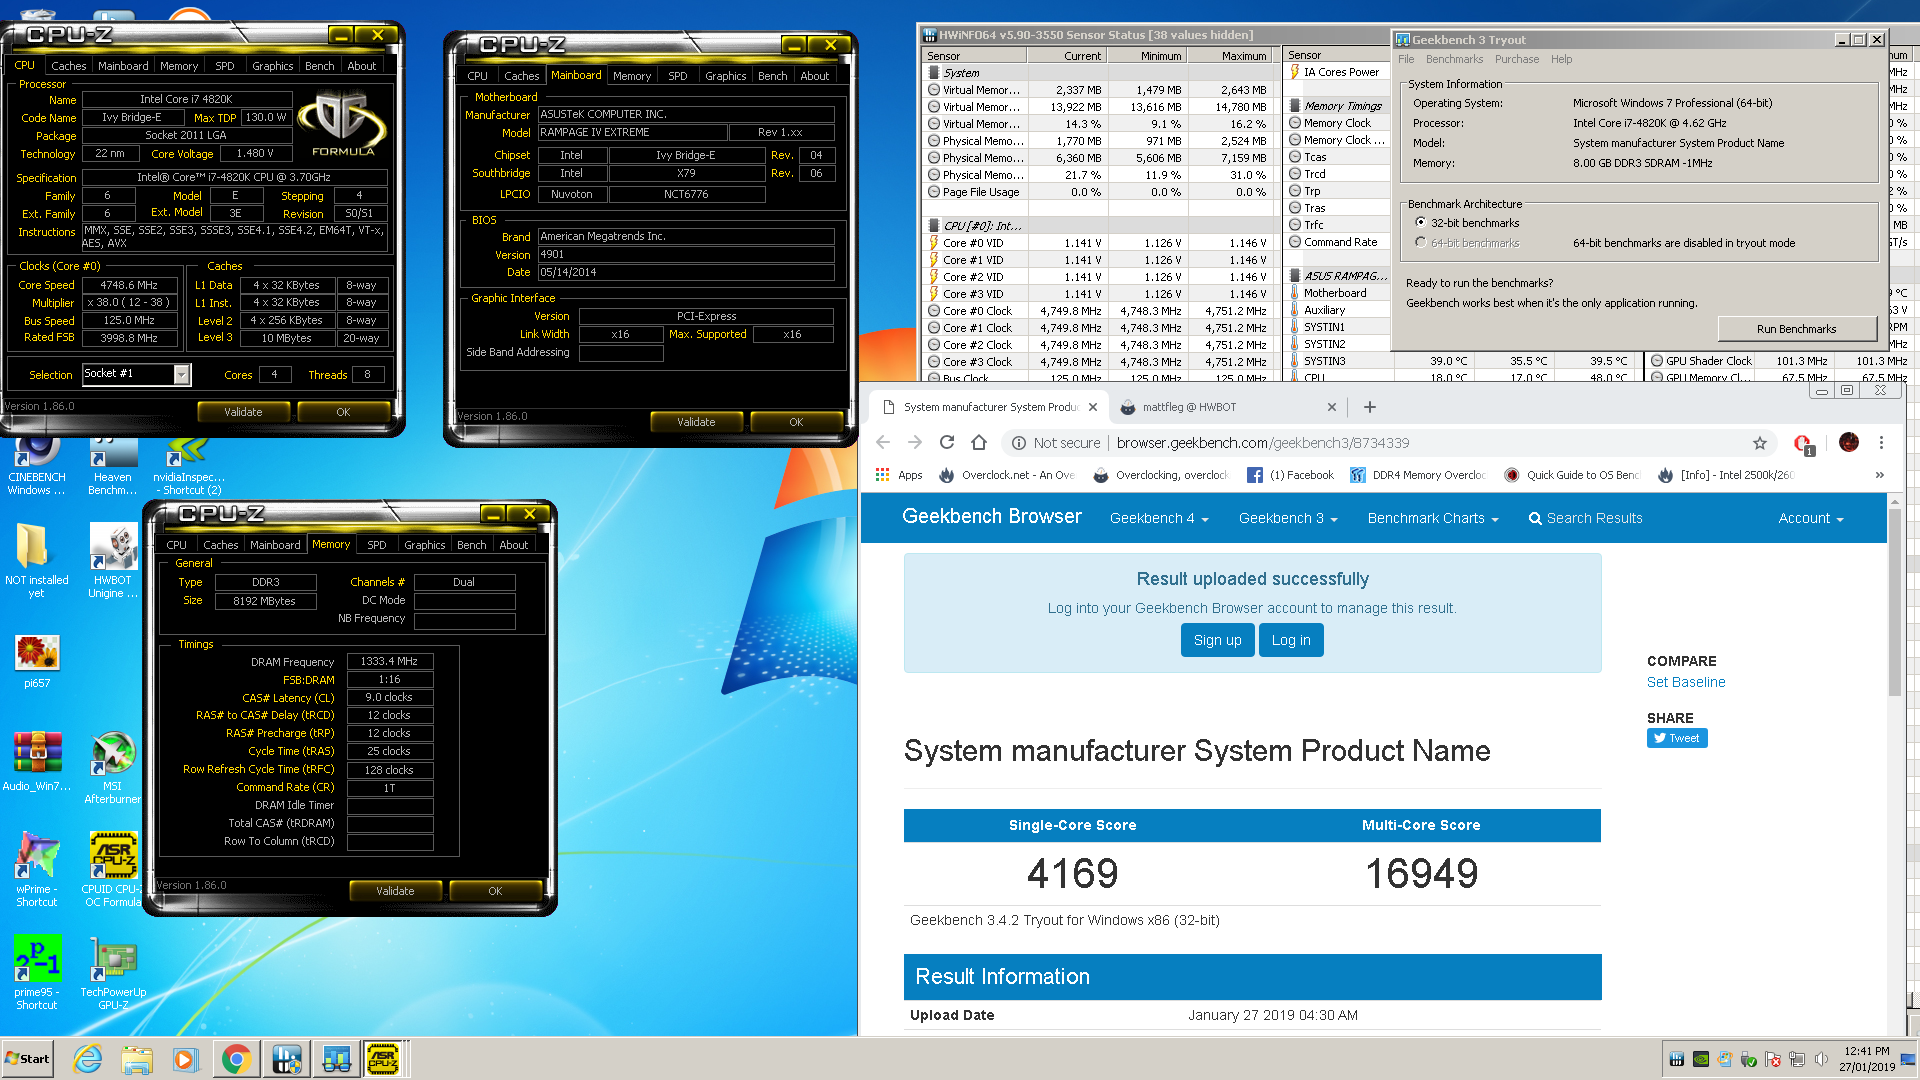Open Benchmarks menu in Geekbench 3 Tryout

click(x=1454, y=59)
